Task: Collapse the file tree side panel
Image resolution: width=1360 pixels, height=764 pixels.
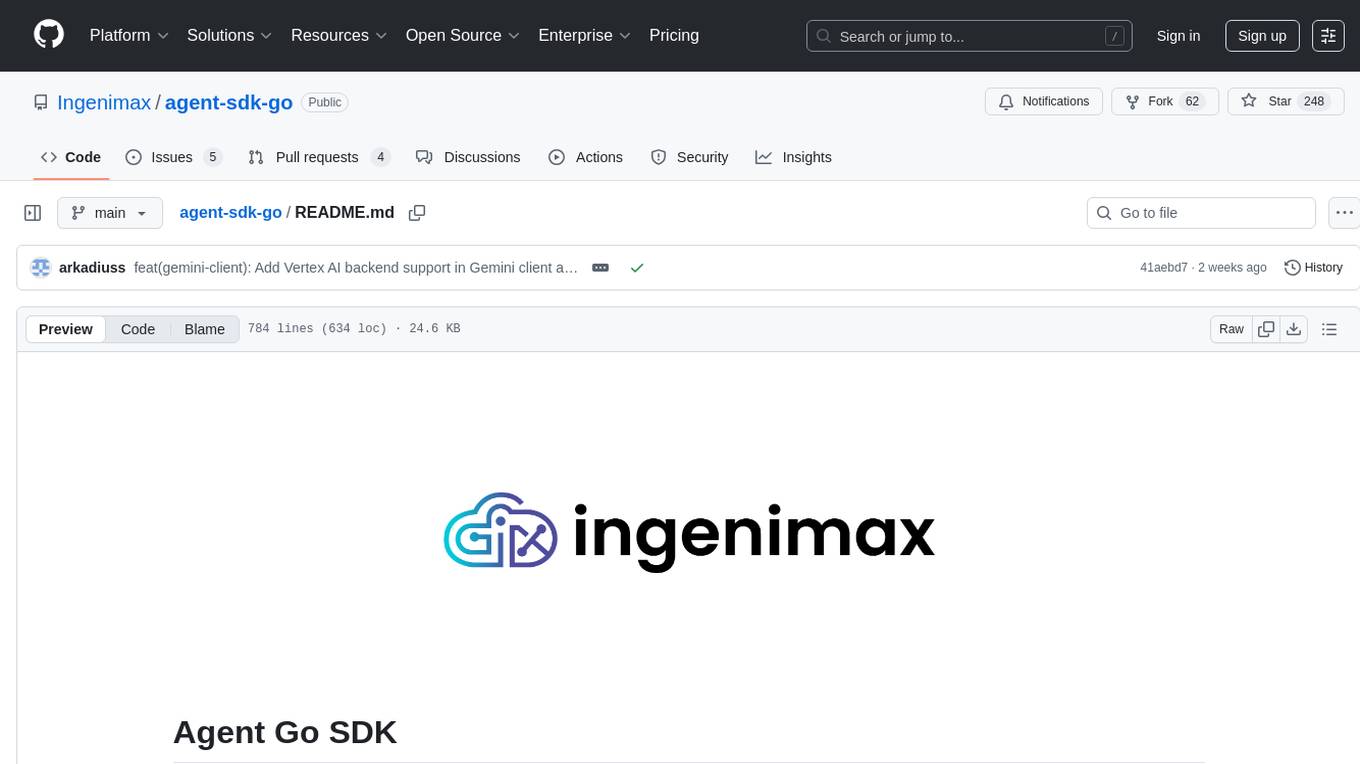Action: click(x=33, y=213)
